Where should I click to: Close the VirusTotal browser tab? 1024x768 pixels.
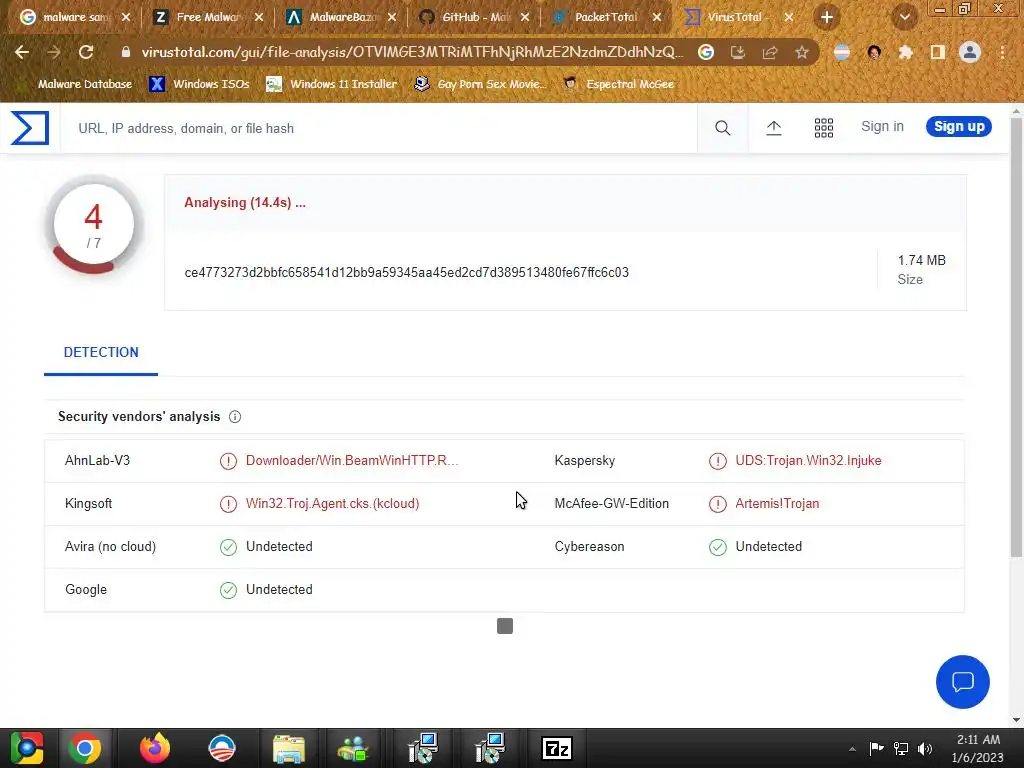click(x=789, y=17)
